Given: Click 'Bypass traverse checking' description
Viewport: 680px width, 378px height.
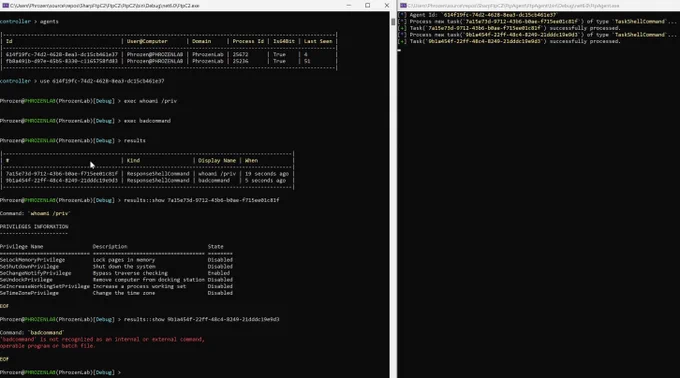Looking at the screenshot, I should [130, 273].
